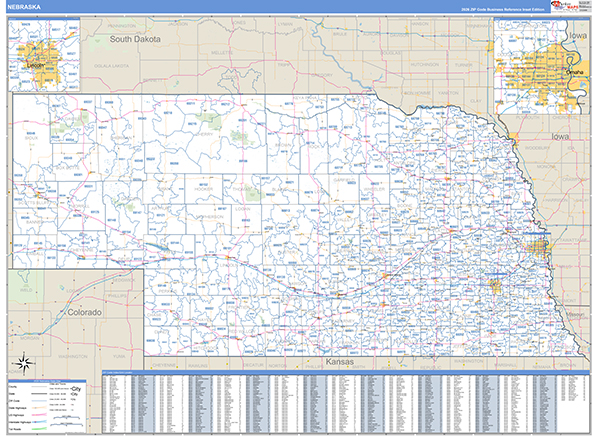Click the RAWLINS county label
Image resolution: width=600 pixels, height=436 pixels.
[198, 366]
